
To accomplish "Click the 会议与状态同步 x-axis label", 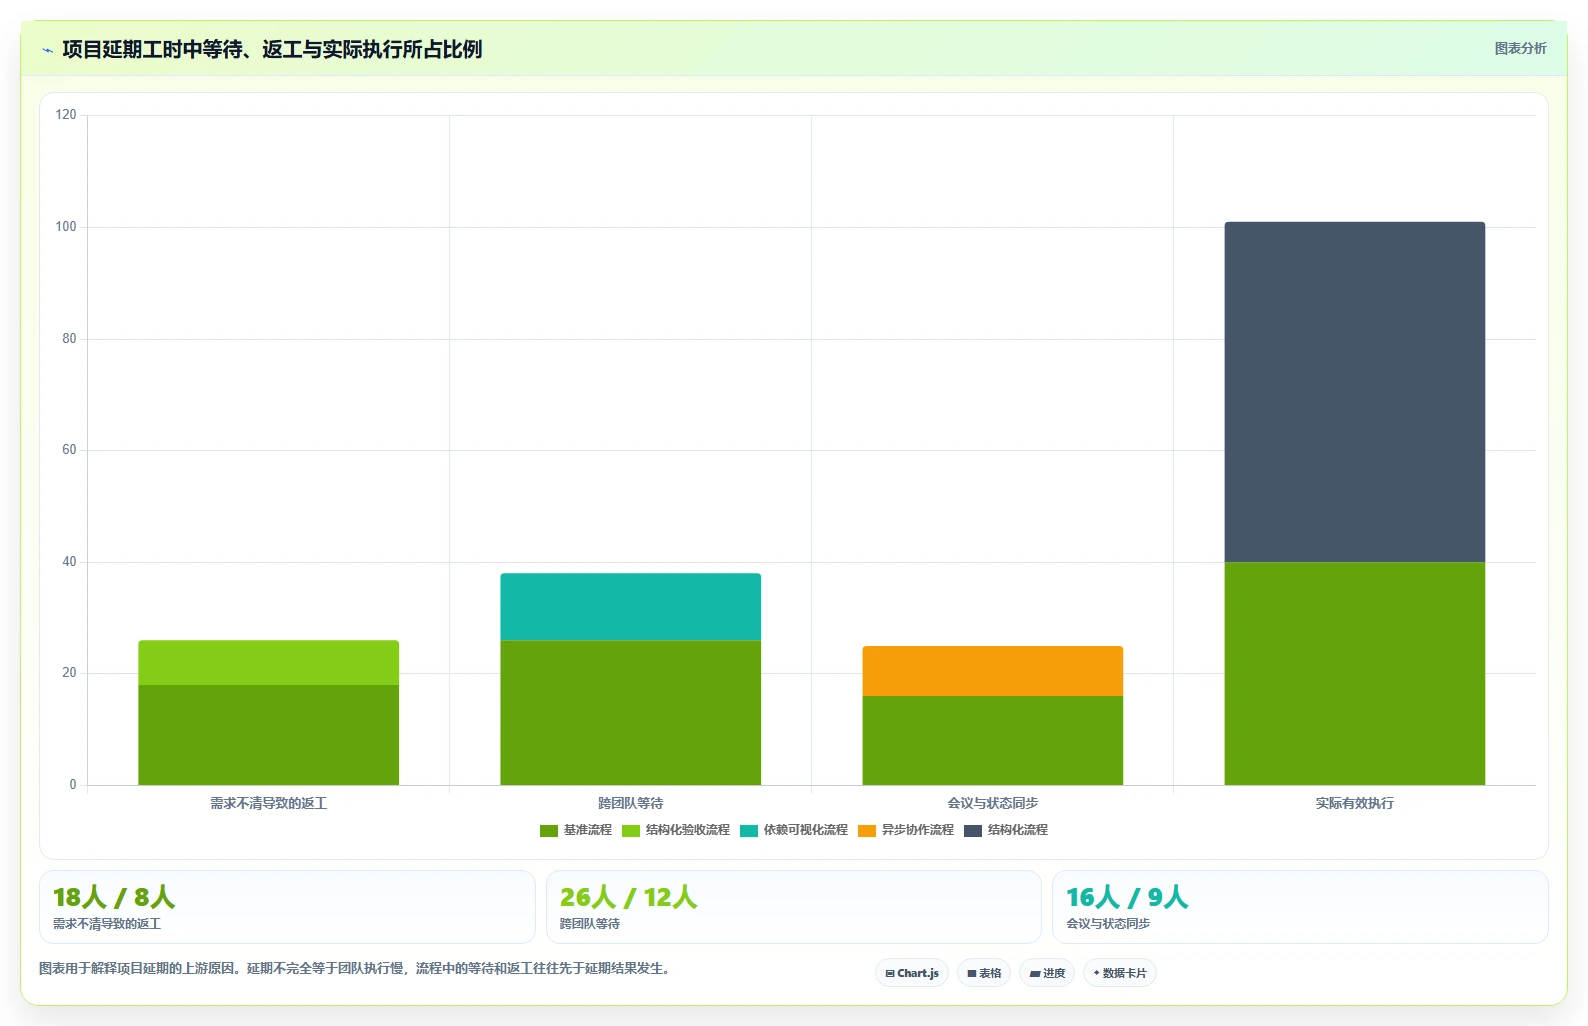I will point(992,803).
